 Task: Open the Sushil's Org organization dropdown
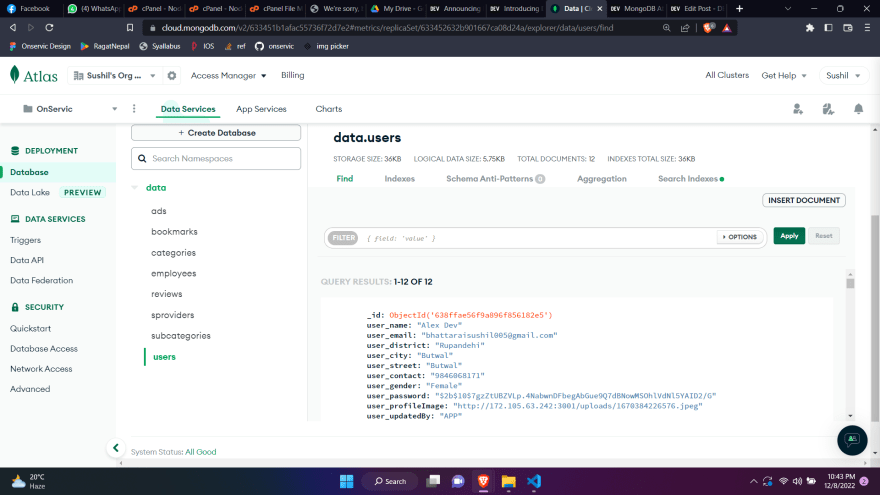pyautogui.click(x=114, y=75)
